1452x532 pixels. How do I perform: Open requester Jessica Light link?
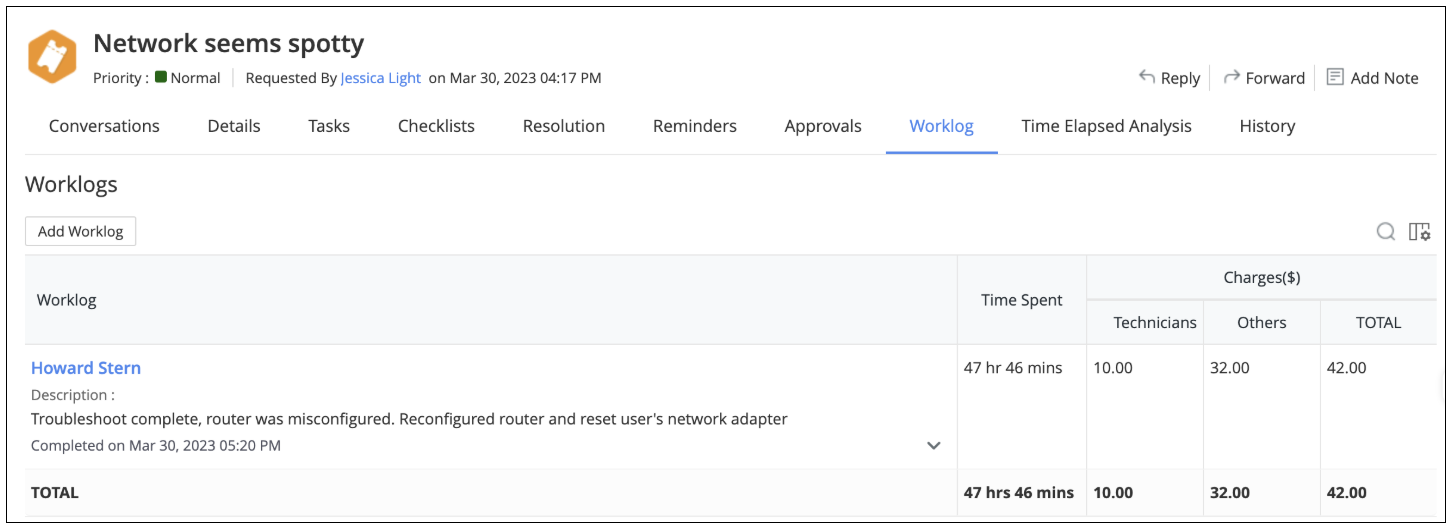coord(380,78)
